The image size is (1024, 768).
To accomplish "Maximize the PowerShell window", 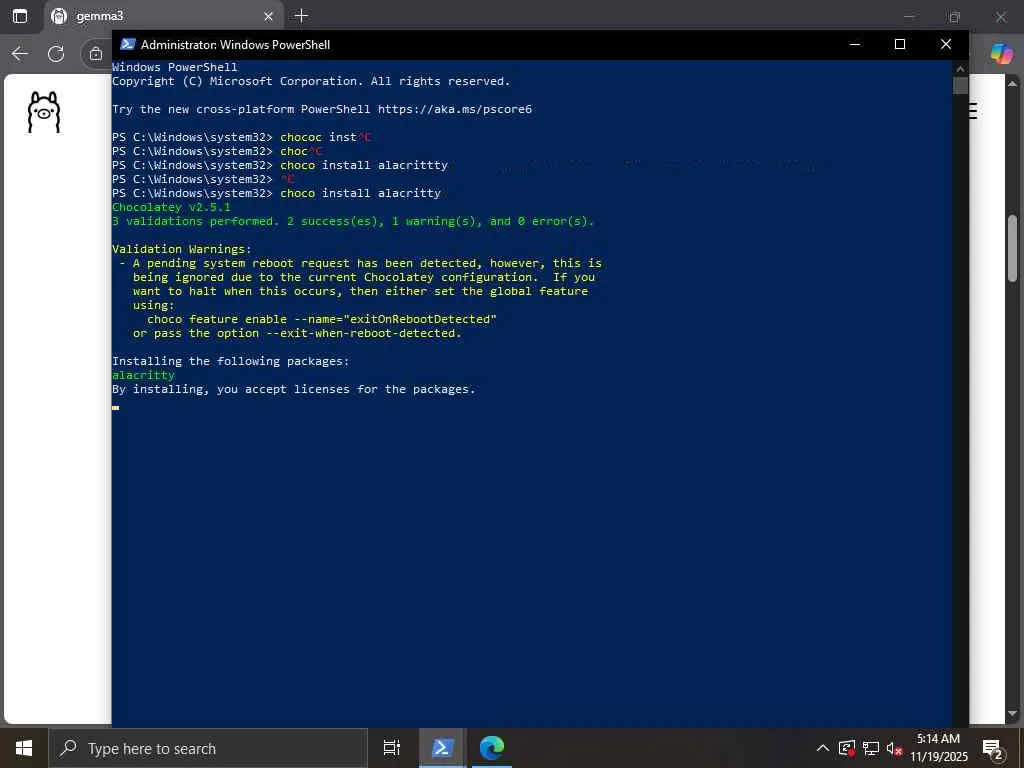I will 900,44.
